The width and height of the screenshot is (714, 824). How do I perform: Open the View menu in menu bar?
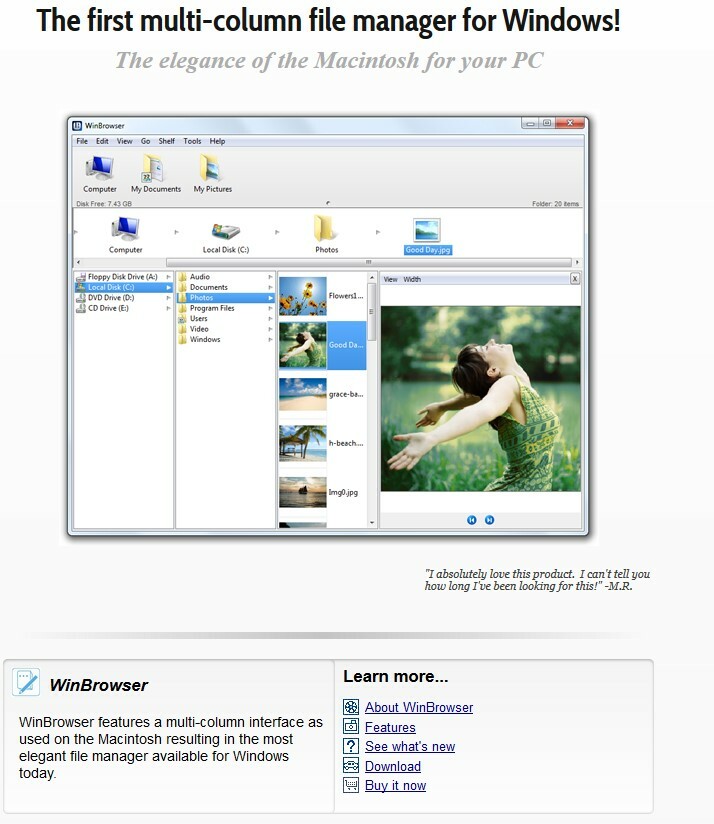point(125,141)
